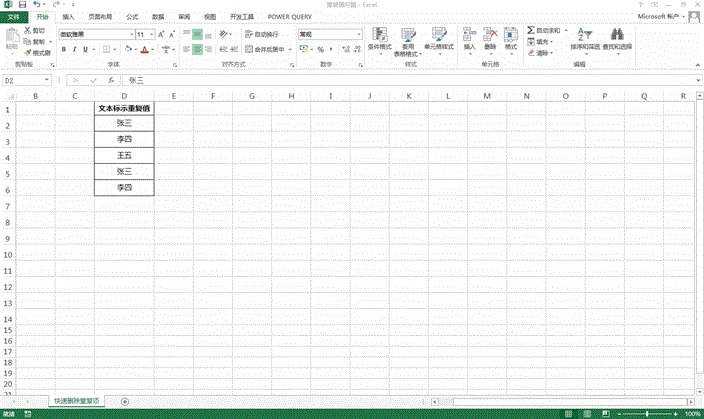
Task: Open the font name dropdown
Action: click(x=128, y=34)
